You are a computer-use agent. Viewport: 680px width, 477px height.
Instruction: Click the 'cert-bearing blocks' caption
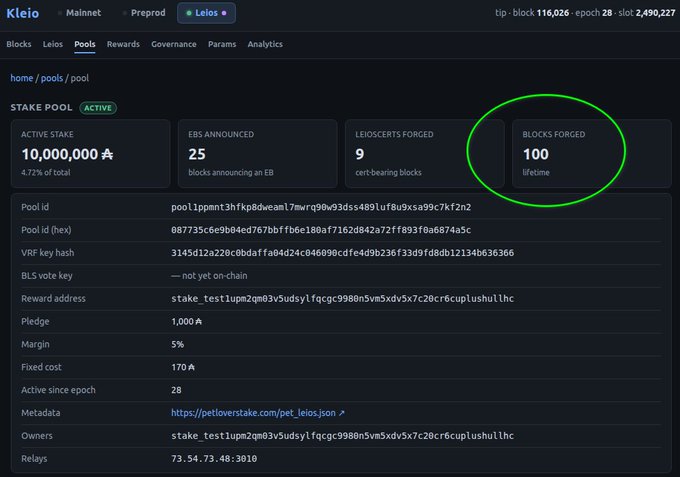[388, 173]
